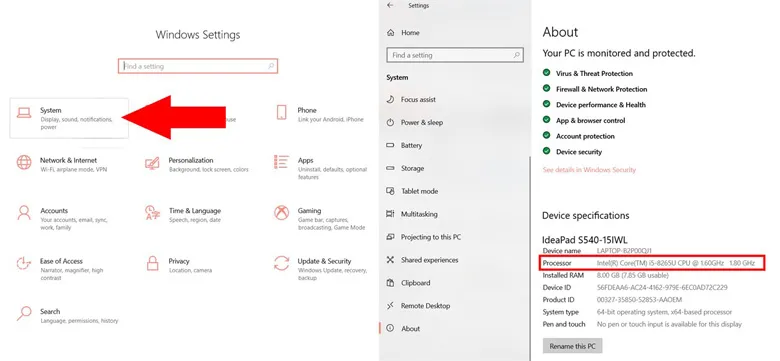Screen dimensions: 780x361
Task: Select Multitasking in the System sidebar
Action: pos(419,214)
